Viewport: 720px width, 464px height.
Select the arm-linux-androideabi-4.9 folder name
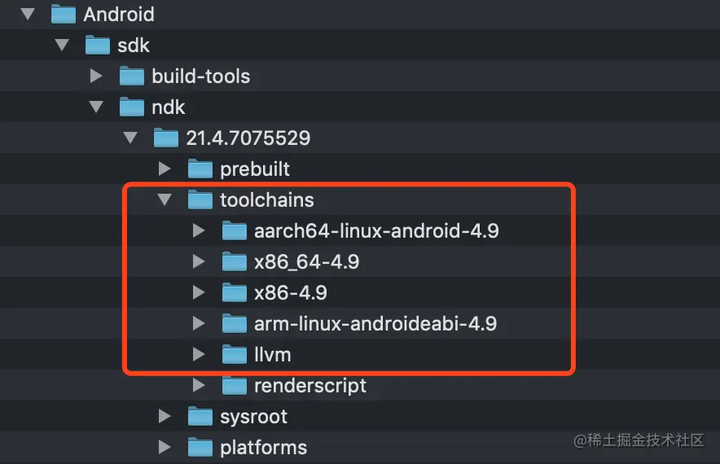(x=376, y=323)
